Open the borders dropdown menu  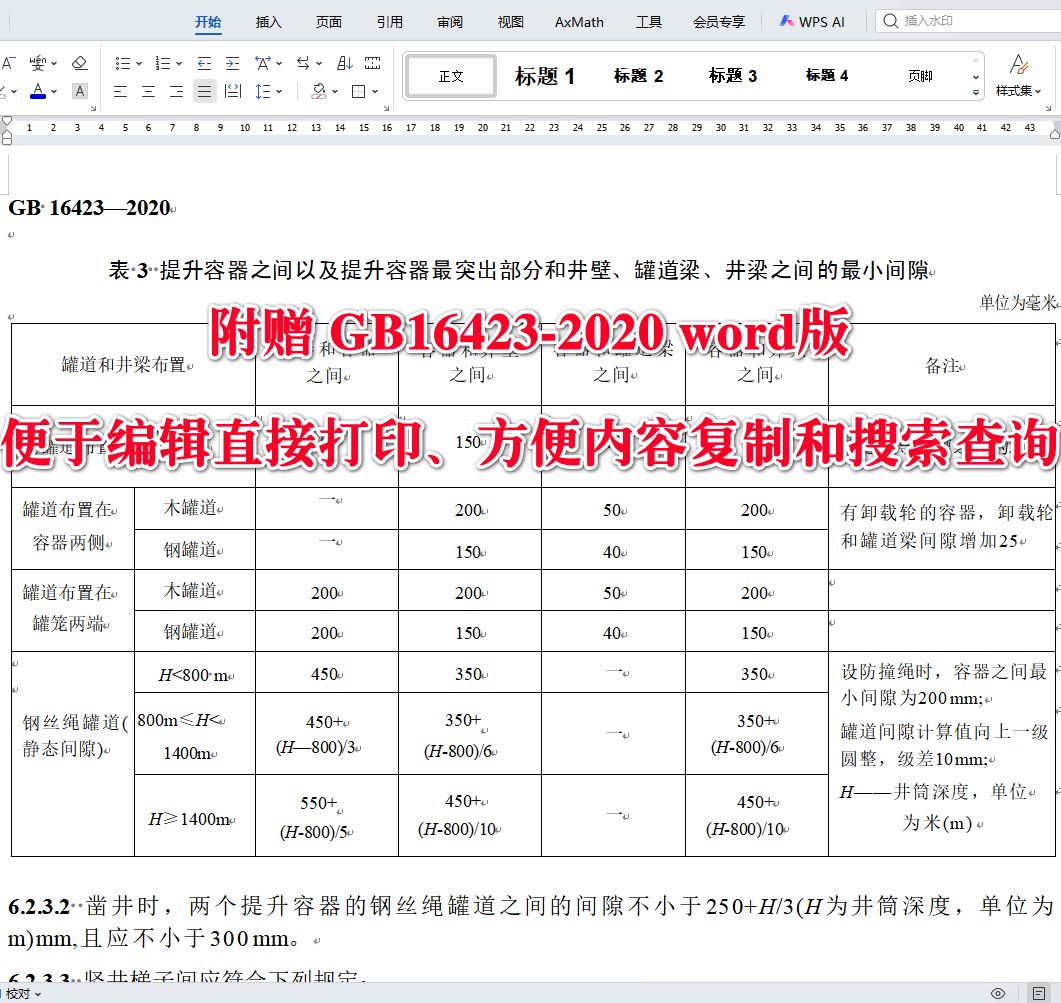point(376,91)
